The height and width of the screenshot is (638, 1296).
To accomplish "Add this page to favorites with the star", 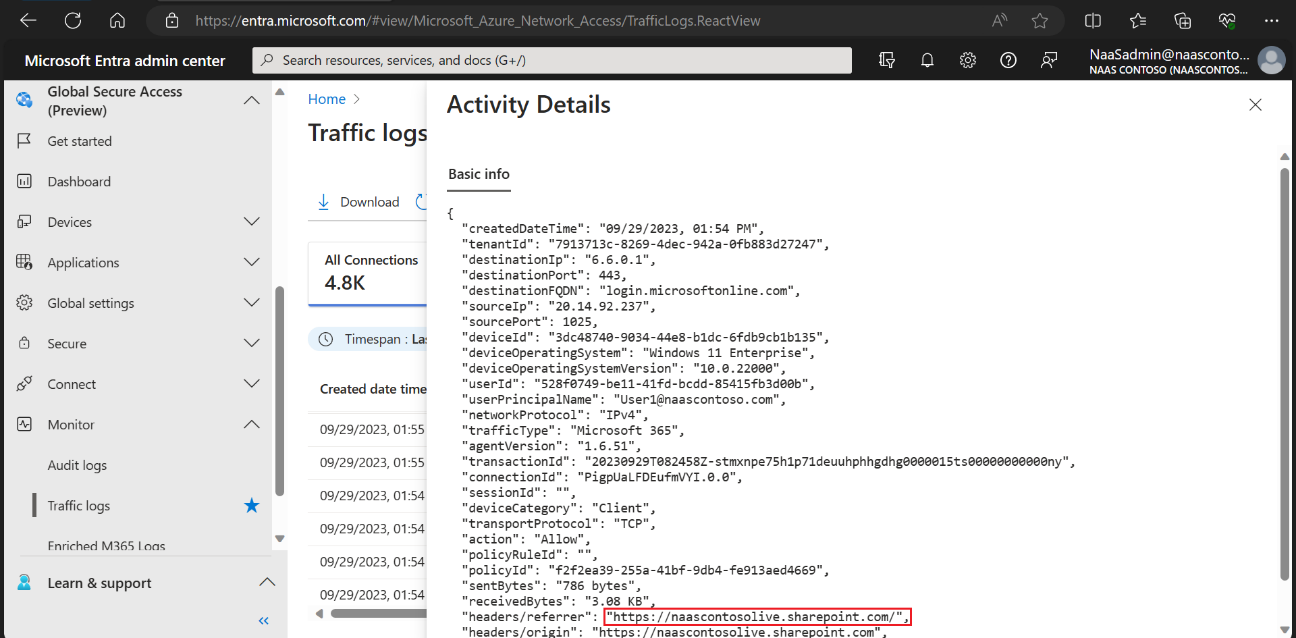I will tap(1040, 20).
